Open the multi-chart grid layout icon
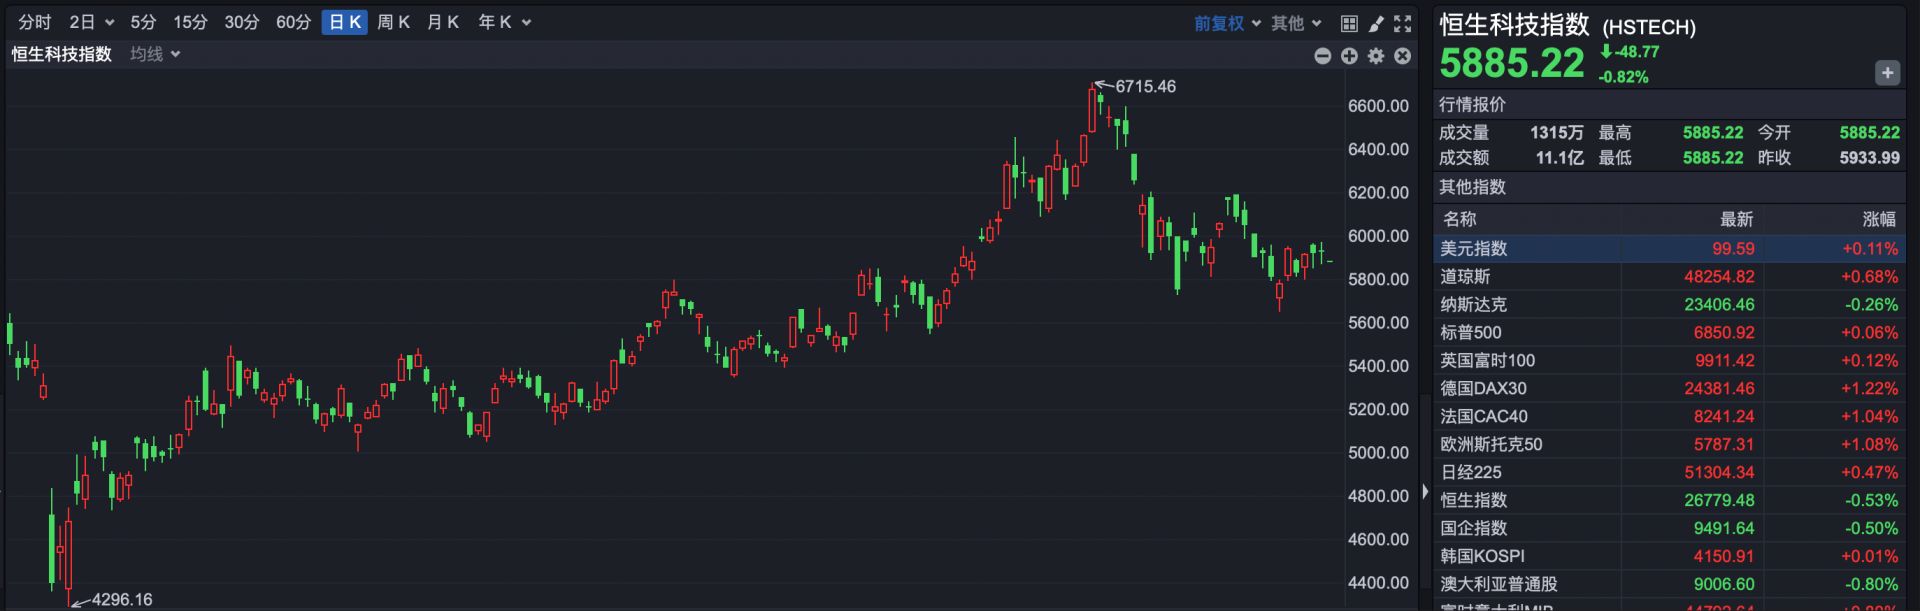The image size is (1920, 611). (1349, 23)
